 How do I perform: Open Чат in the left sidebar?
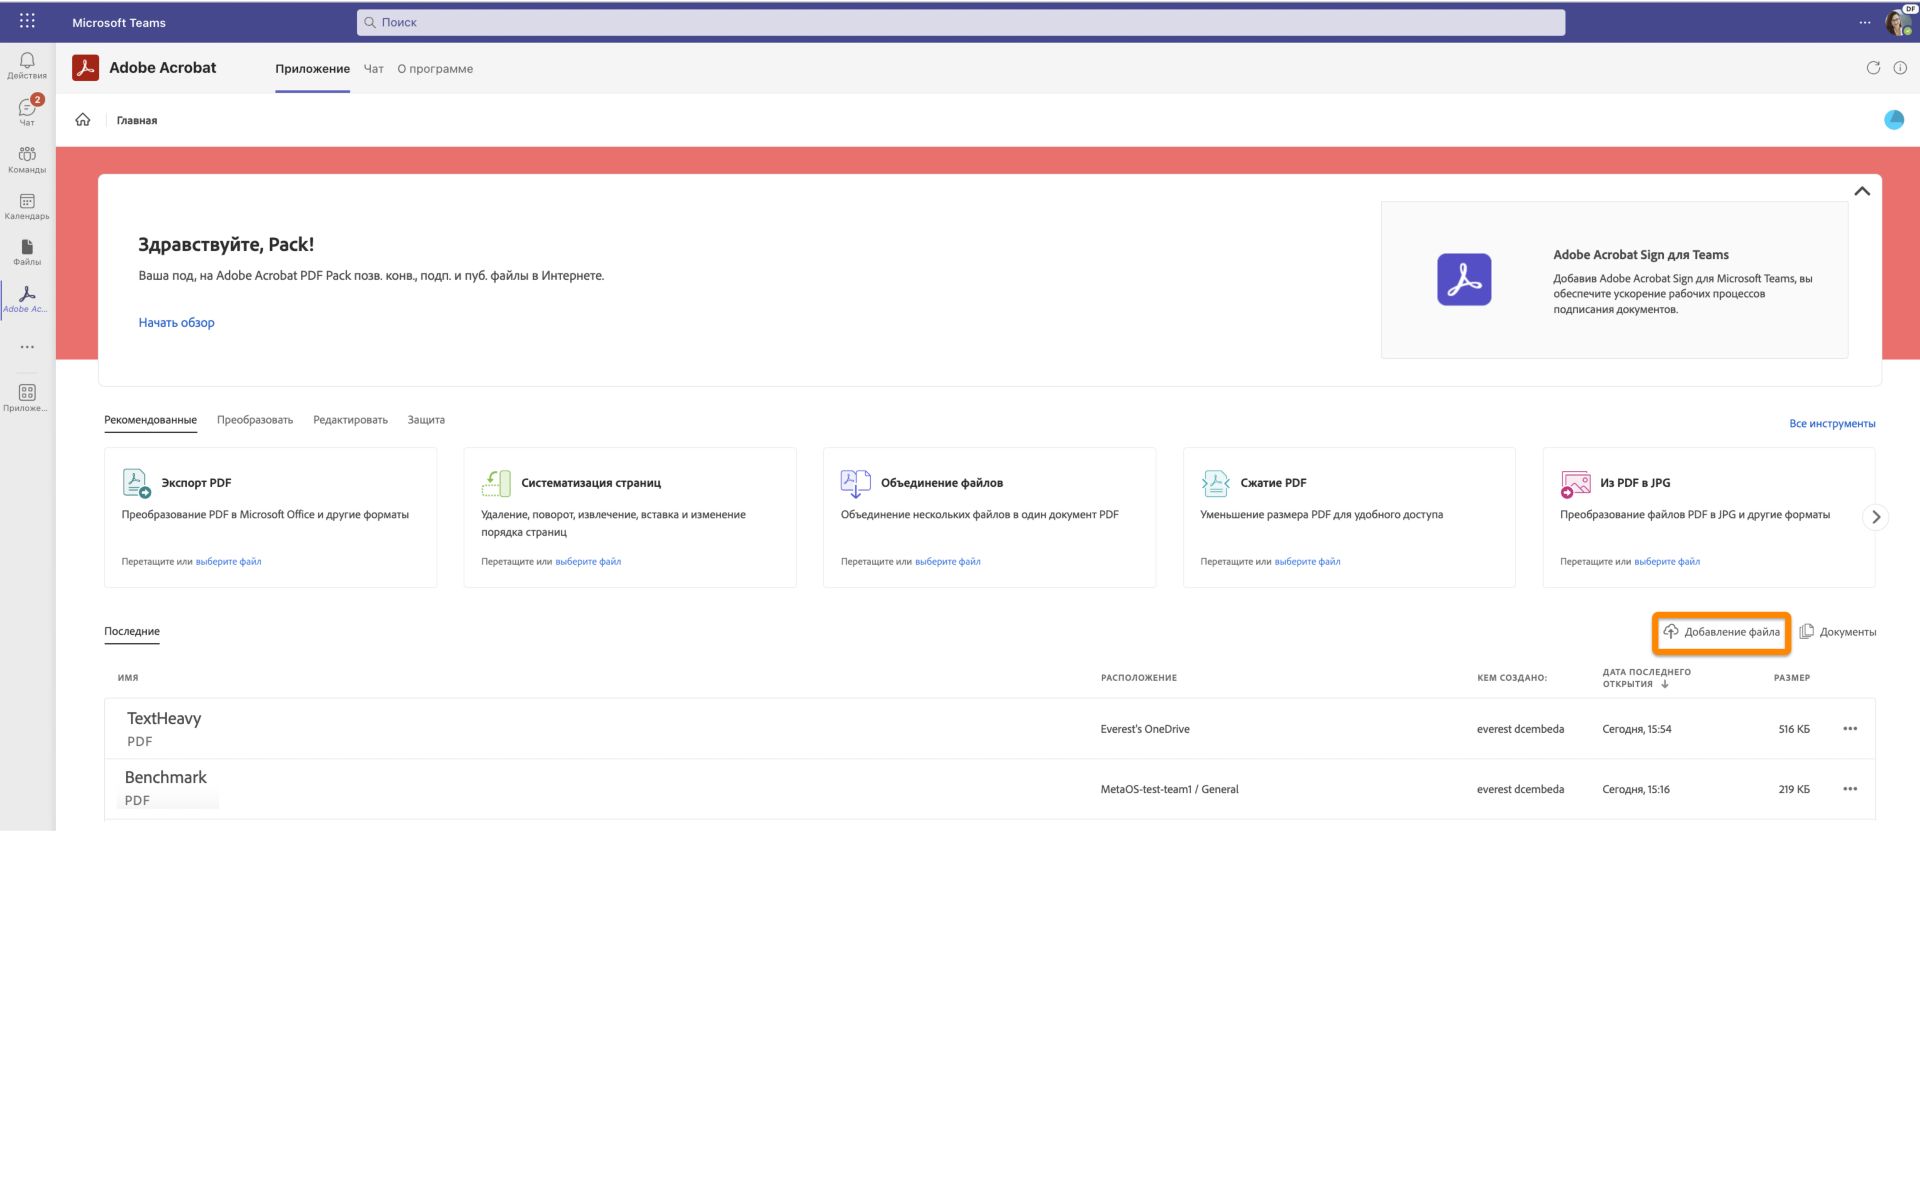(27, 111)
